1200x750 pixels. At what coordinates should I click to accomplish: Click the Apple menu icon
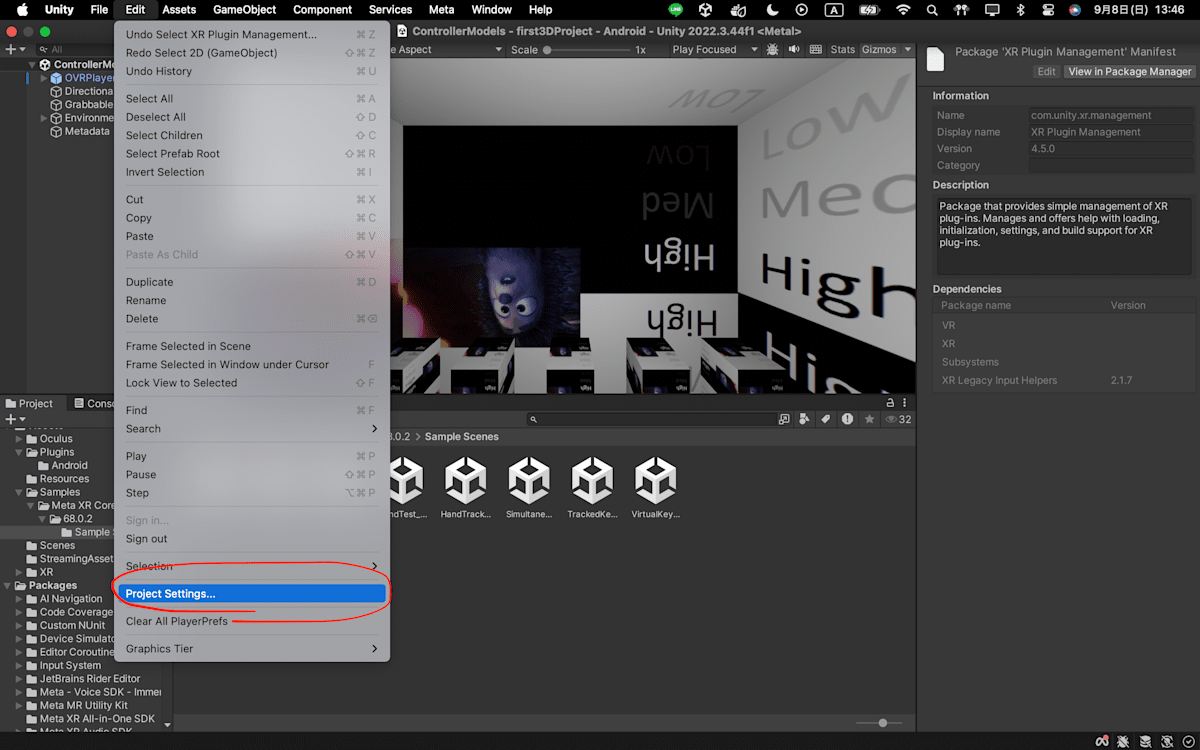(x=22, y=10)
